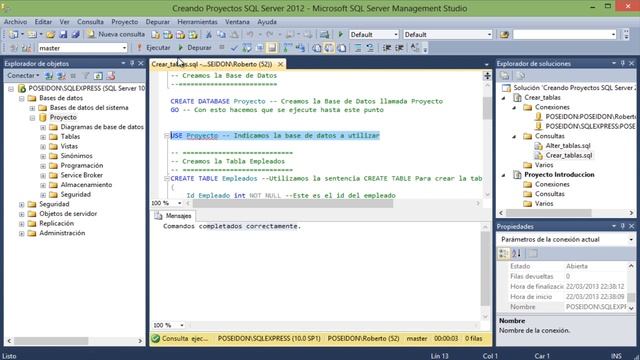Toggle Results to File button
640x360 pixels.
point(342,48)
